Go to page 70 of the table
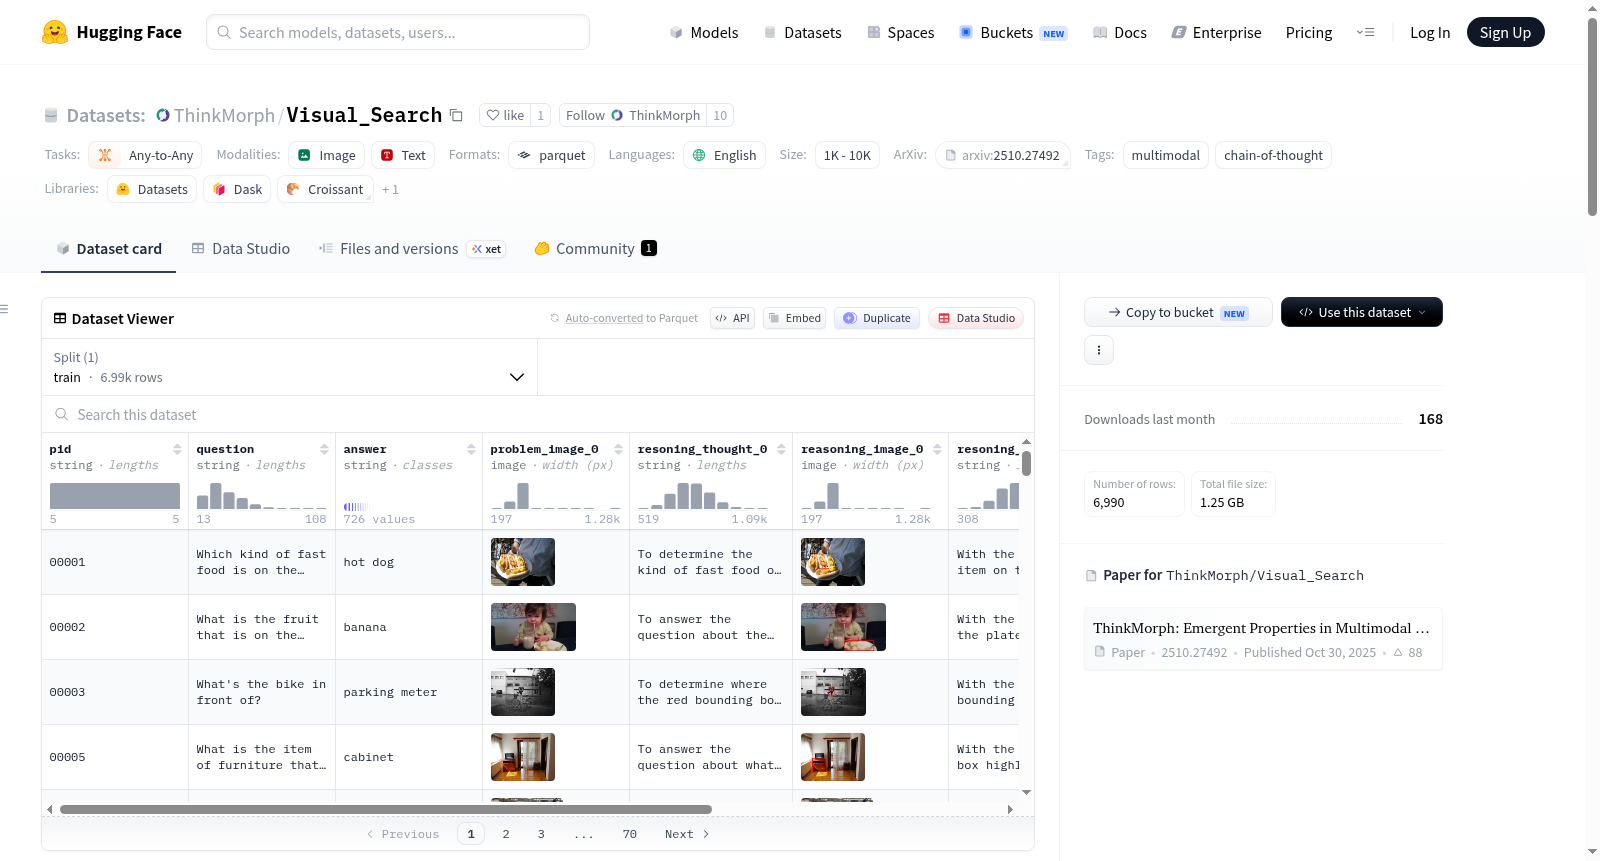The image size is (1600, 861). click(x=629, y=834)
